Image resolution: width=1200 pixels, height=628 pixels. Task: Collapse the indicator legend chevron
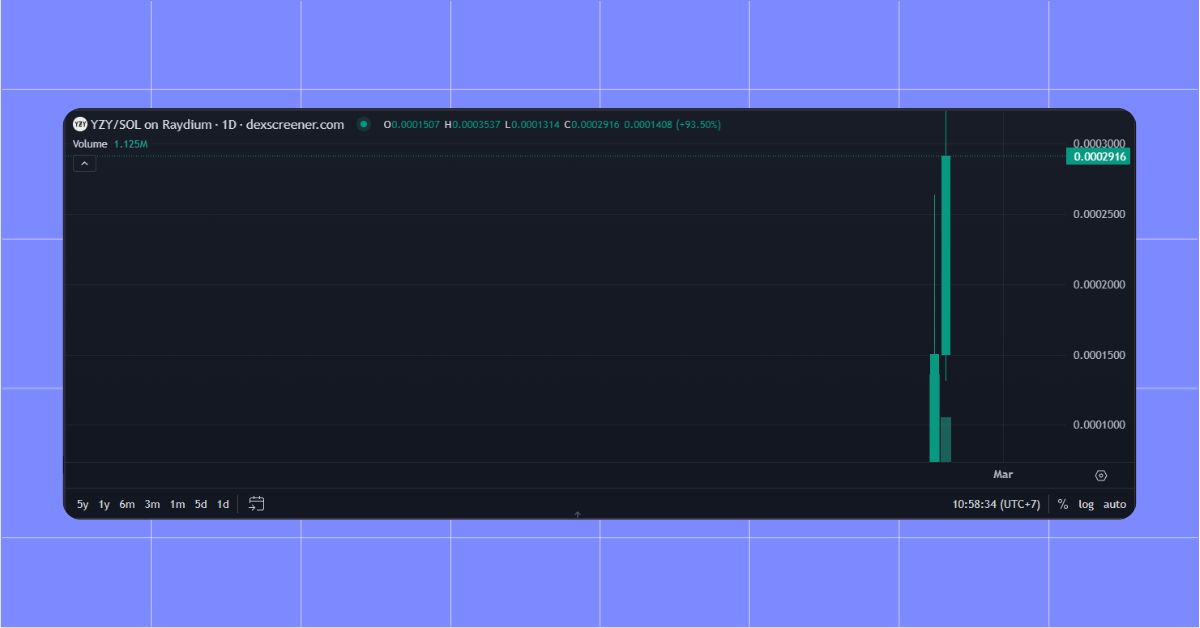pos(84,163)
